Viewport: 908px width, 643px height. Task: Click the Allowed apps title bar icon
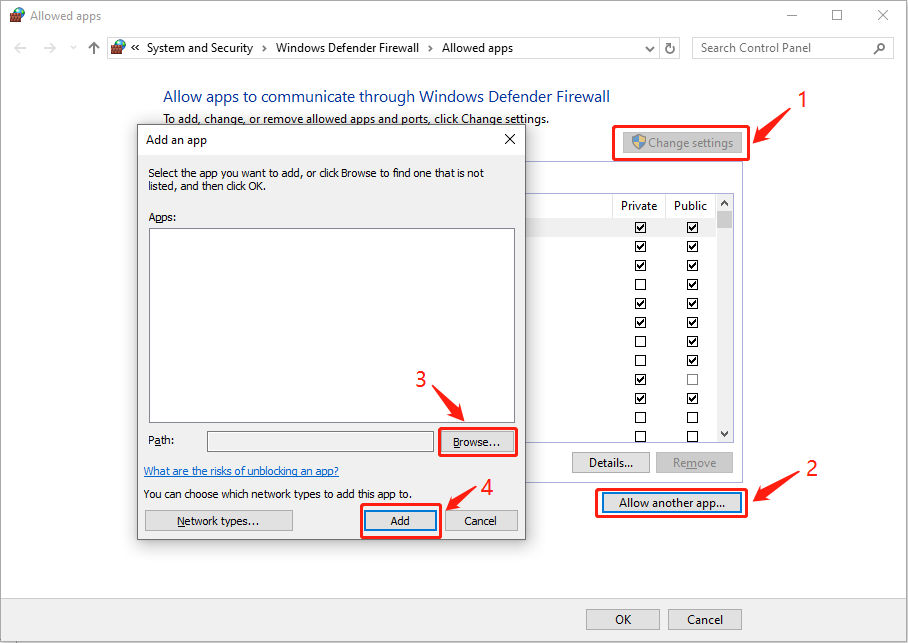click(x=17, y=15)
